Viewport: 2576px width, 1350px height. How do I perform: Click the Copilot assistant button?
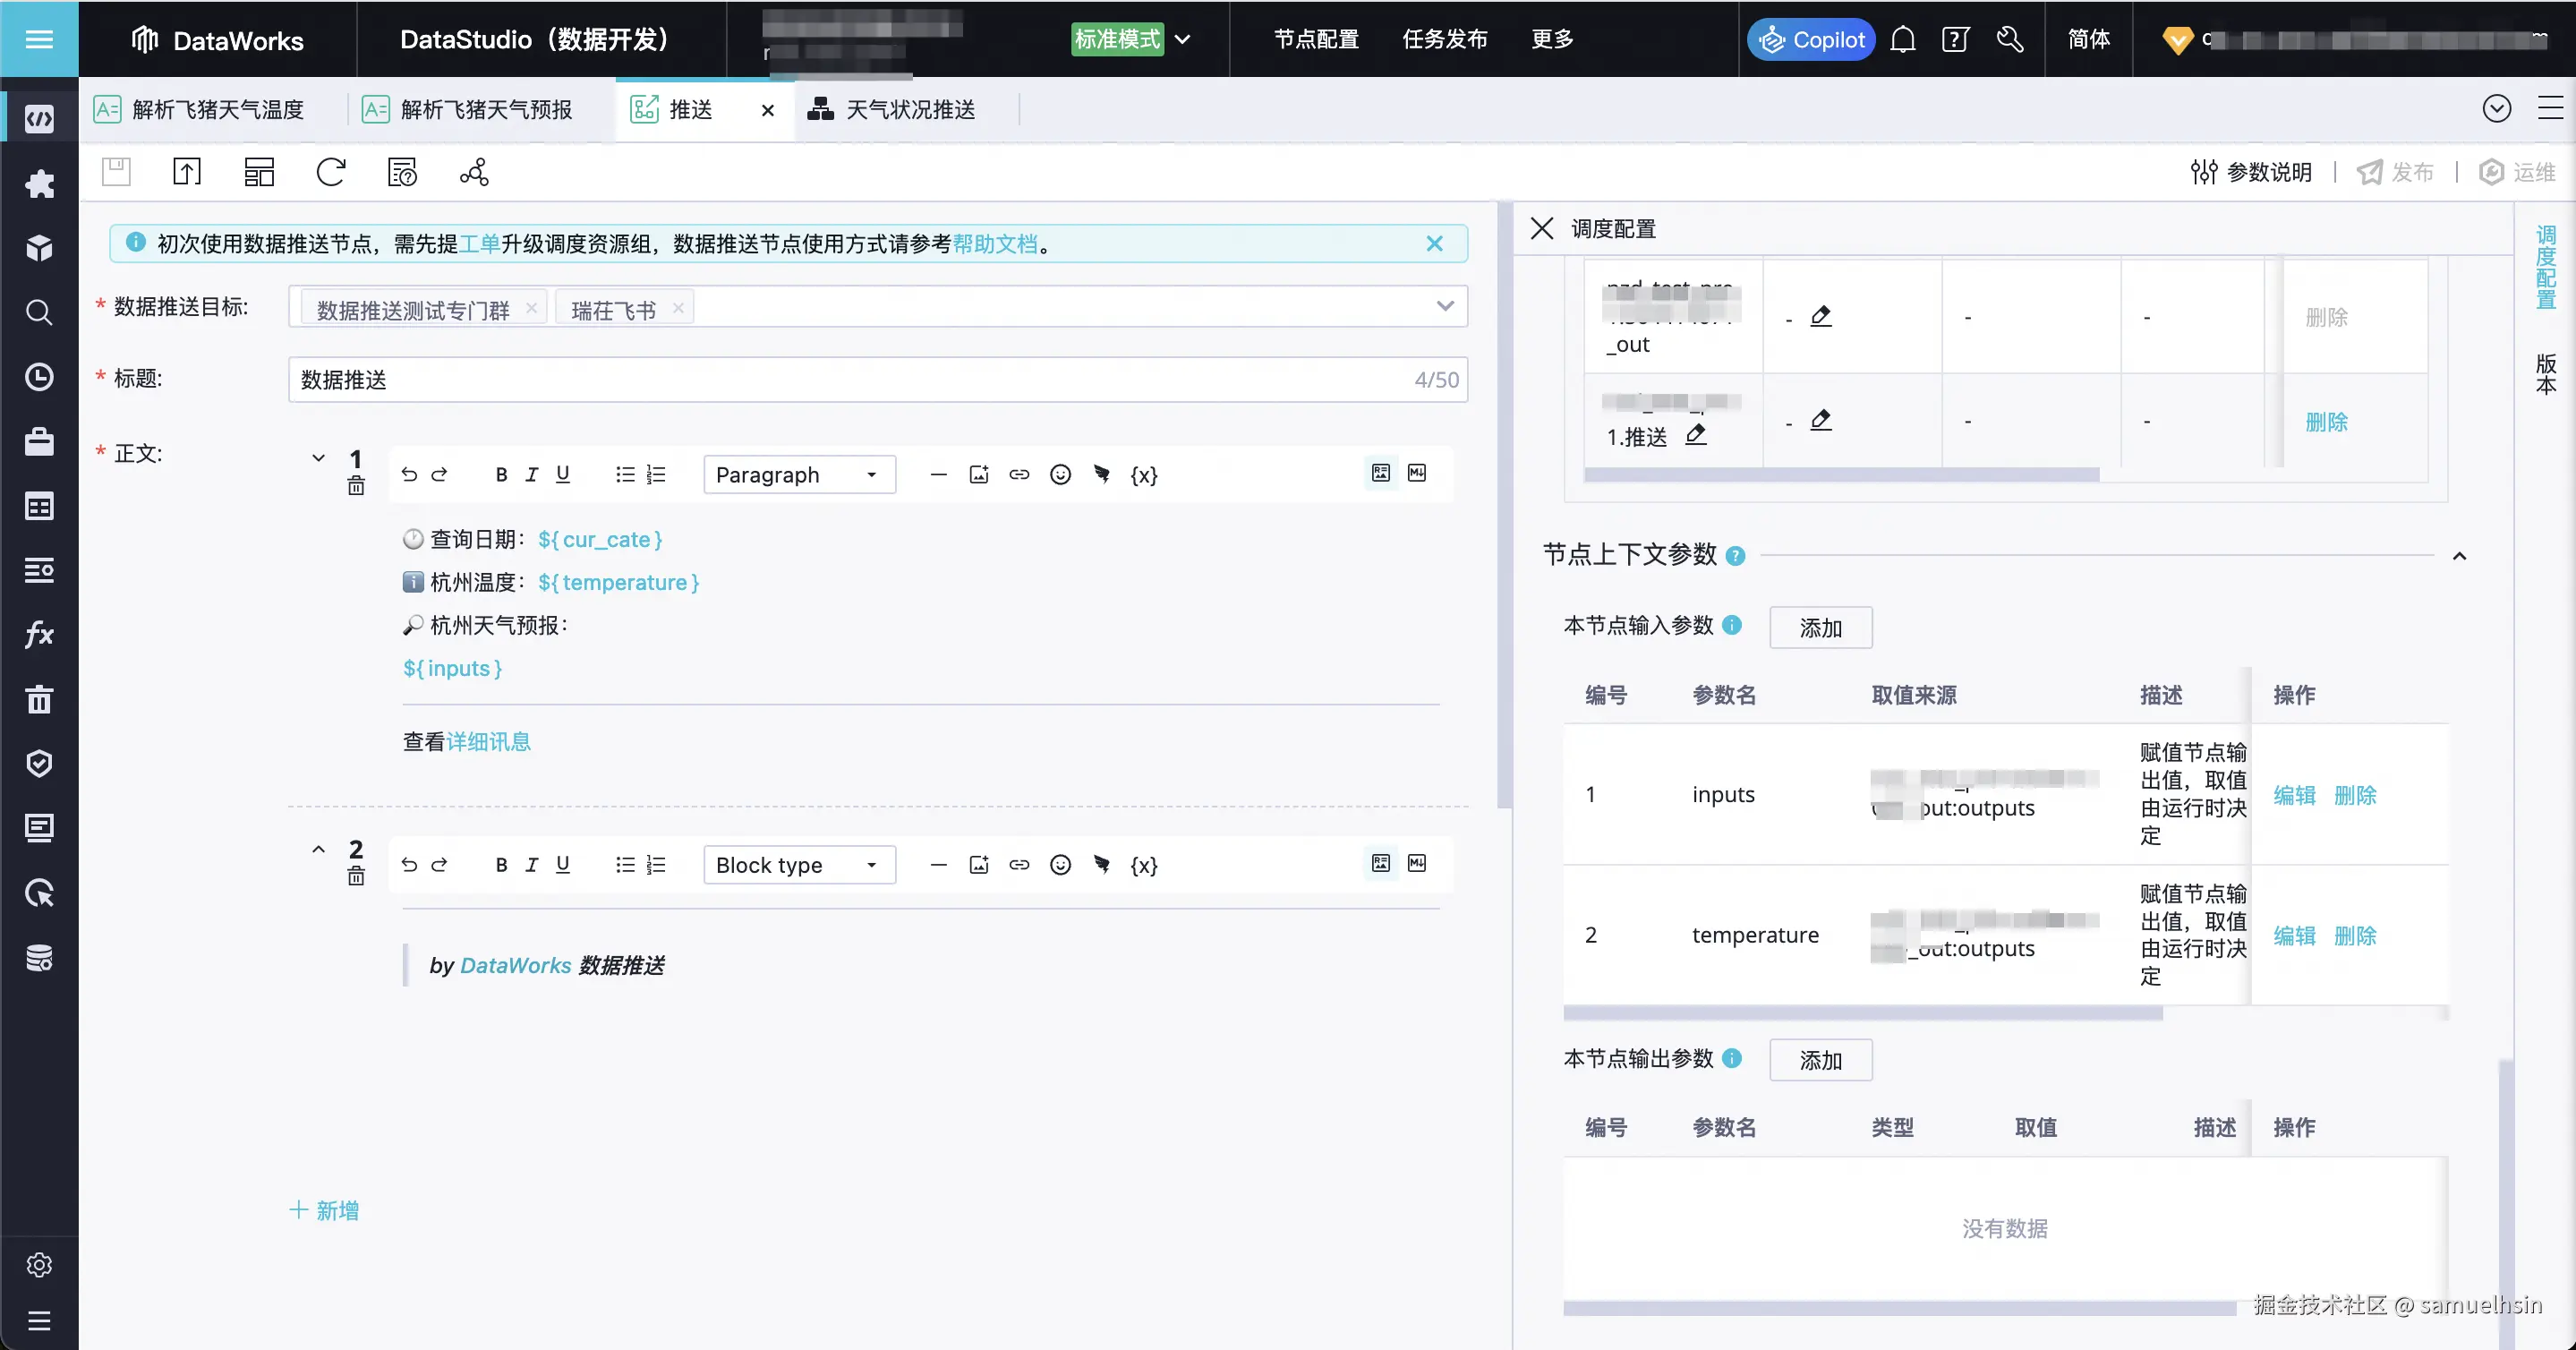(1811, 40)
